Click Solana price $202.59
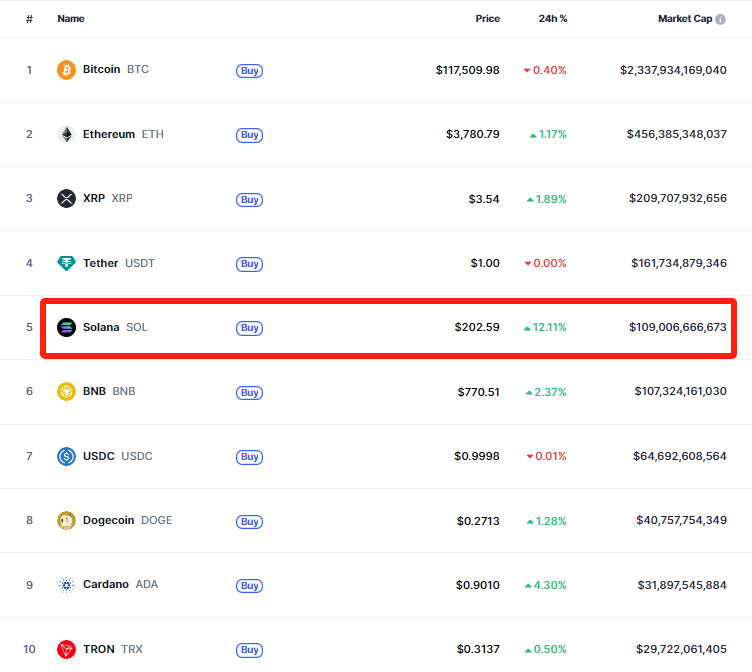 click(477, 327)
